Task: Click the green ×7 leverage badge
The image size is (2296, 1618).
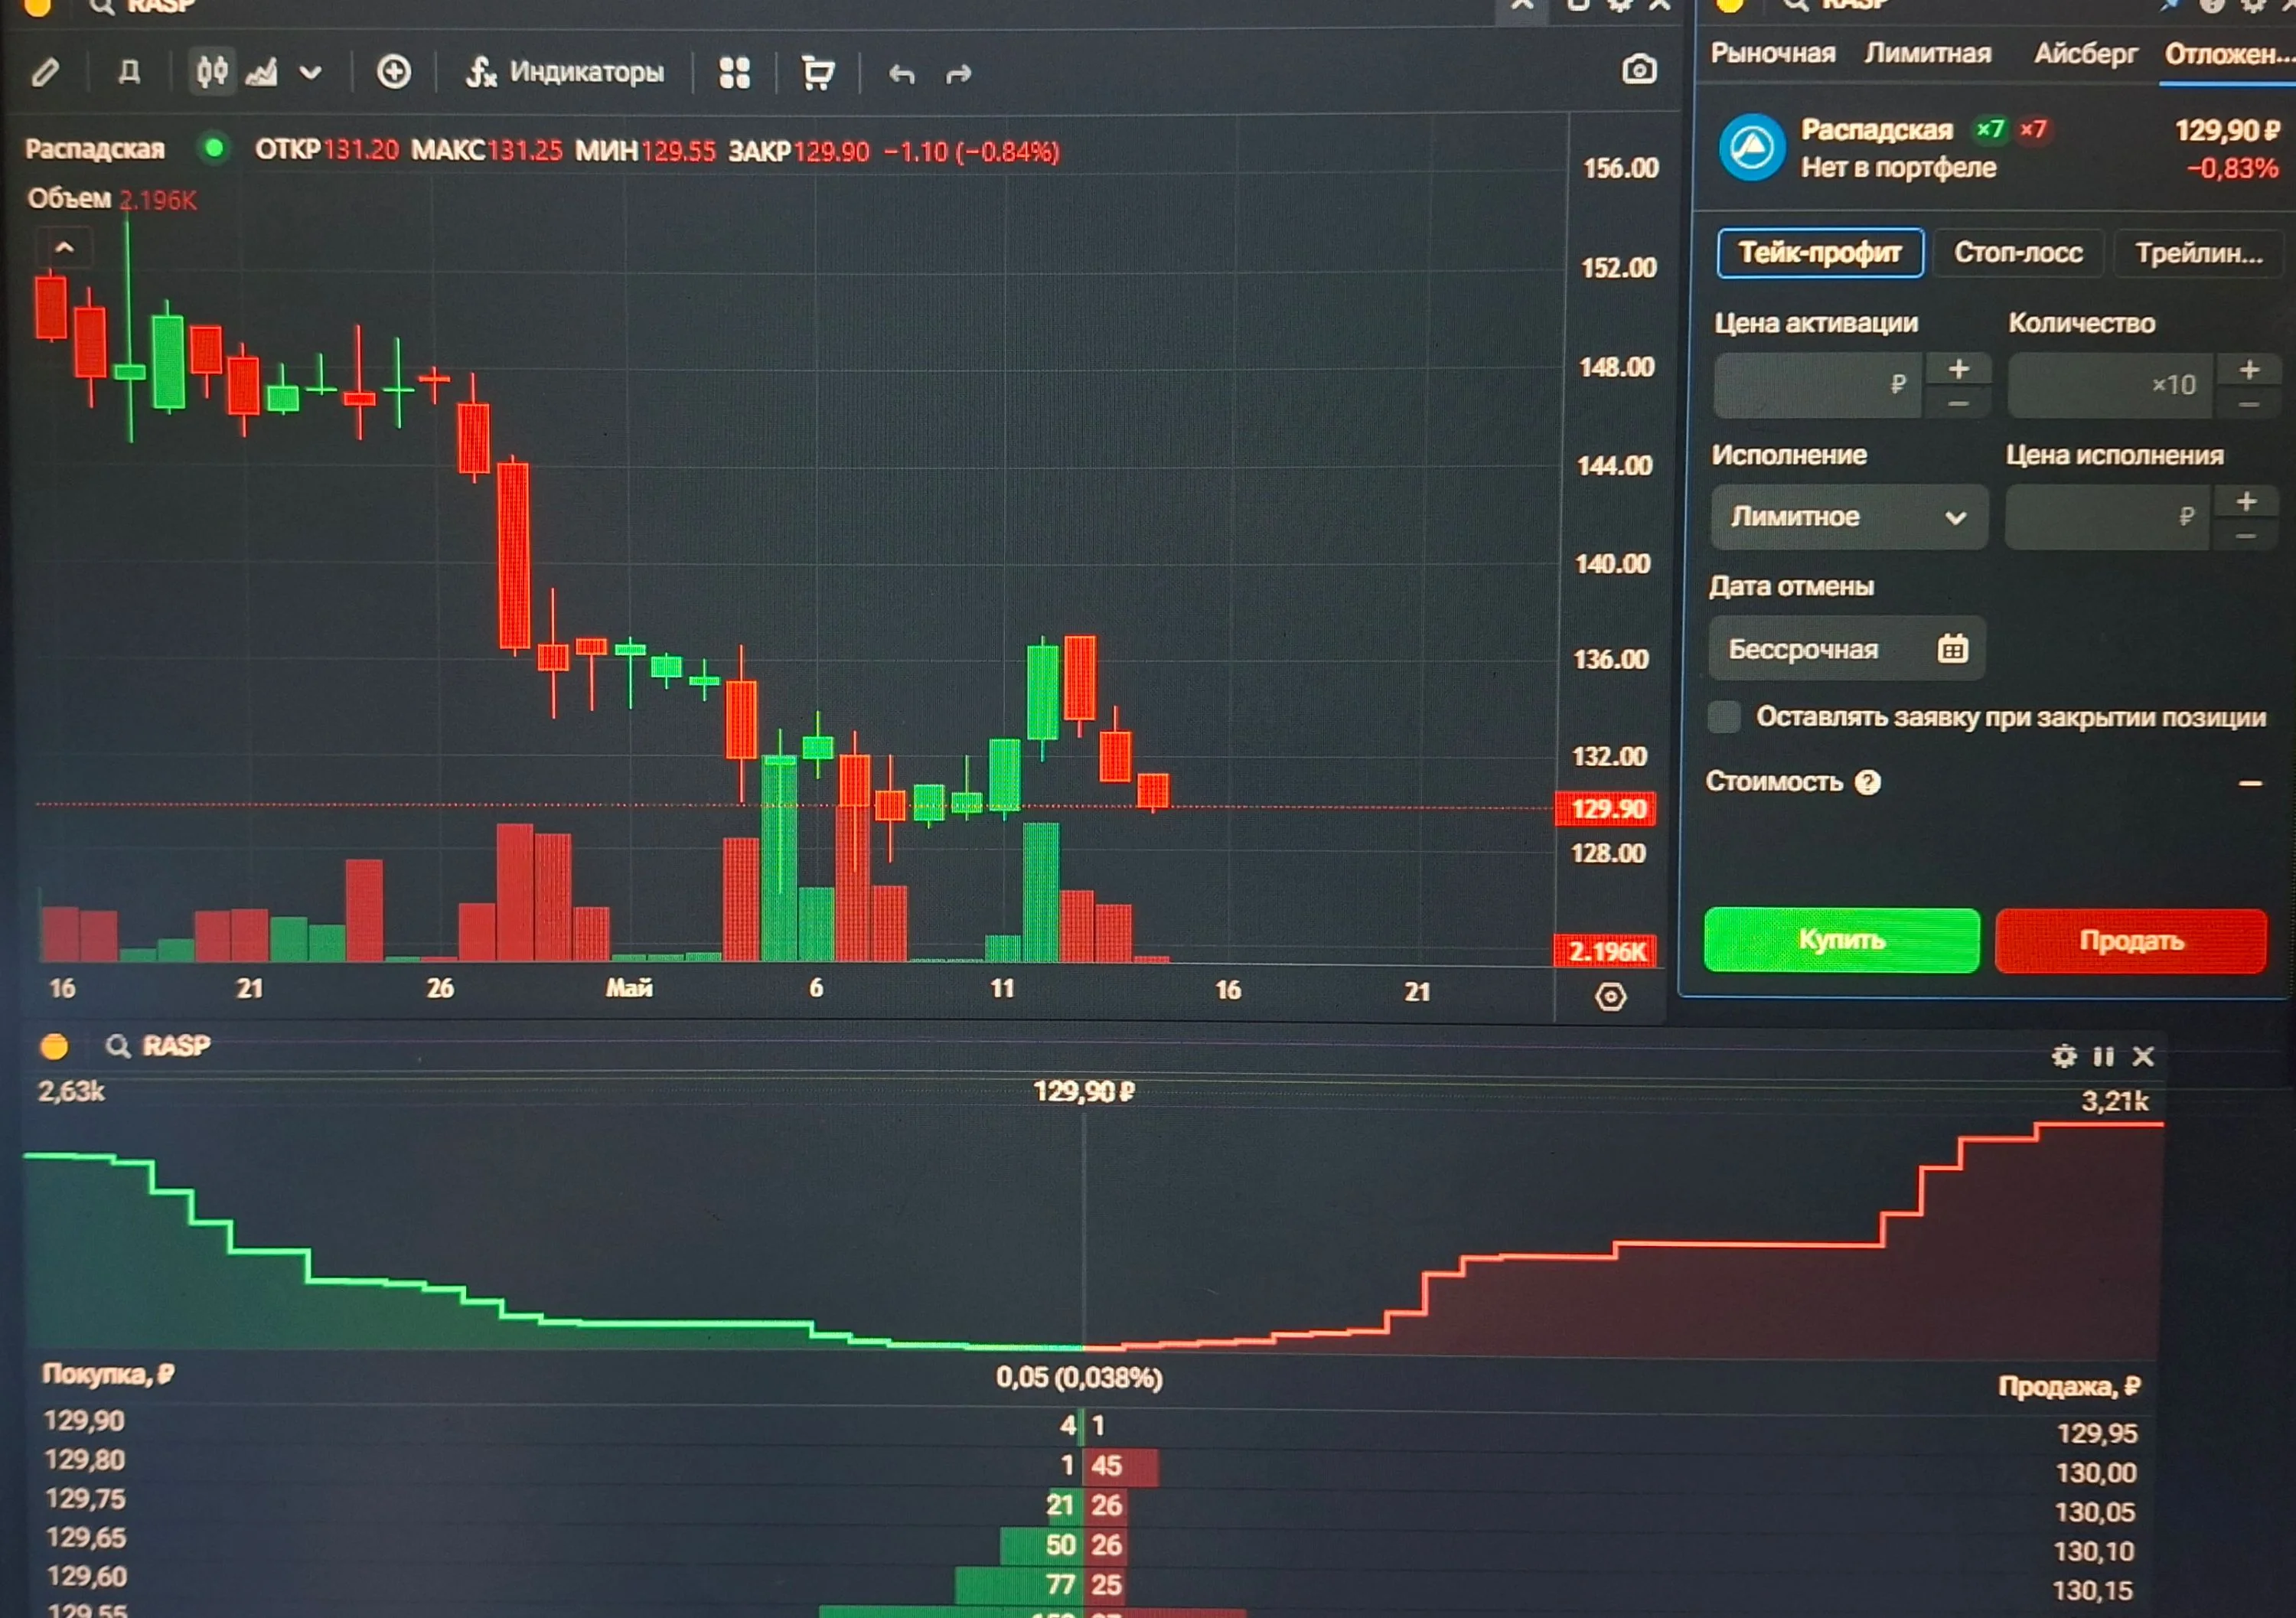Action: (x=1990, y=130)
